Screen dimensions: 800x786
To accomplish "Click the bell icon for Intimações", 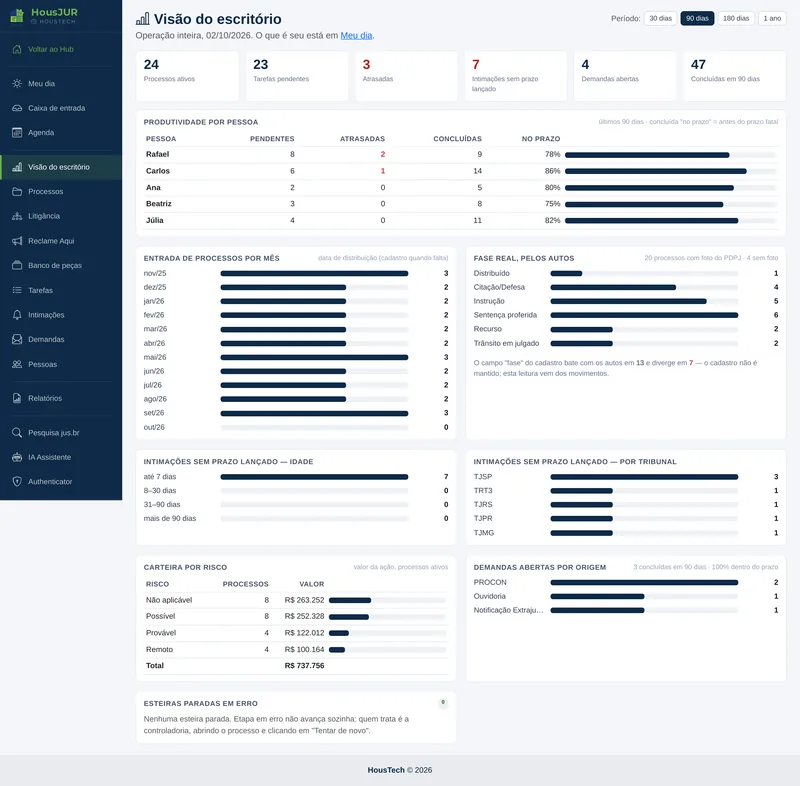I will pos(17,315).
